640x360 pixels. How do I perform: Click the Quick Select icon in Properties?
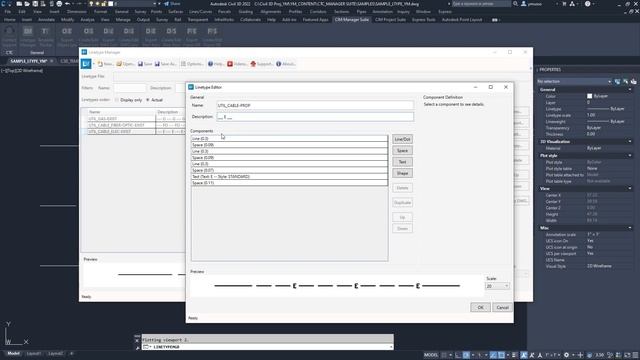pyautogui.click(x=633, y=82)
